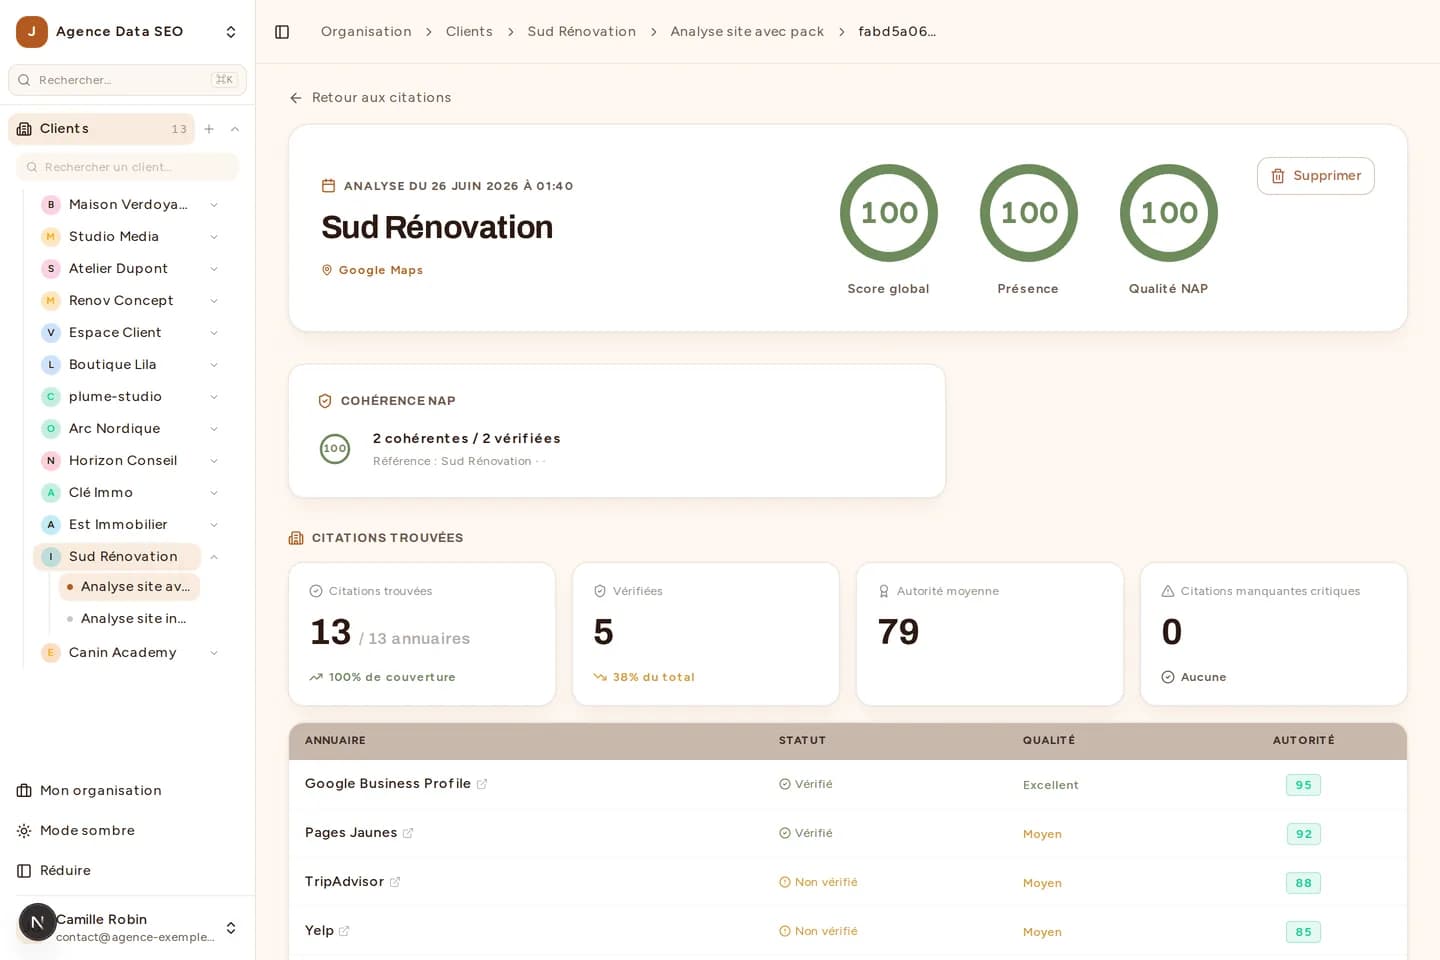Click the Autorité moyenne medal icon
1440x960 pixels.
click(x=884, y=591)
